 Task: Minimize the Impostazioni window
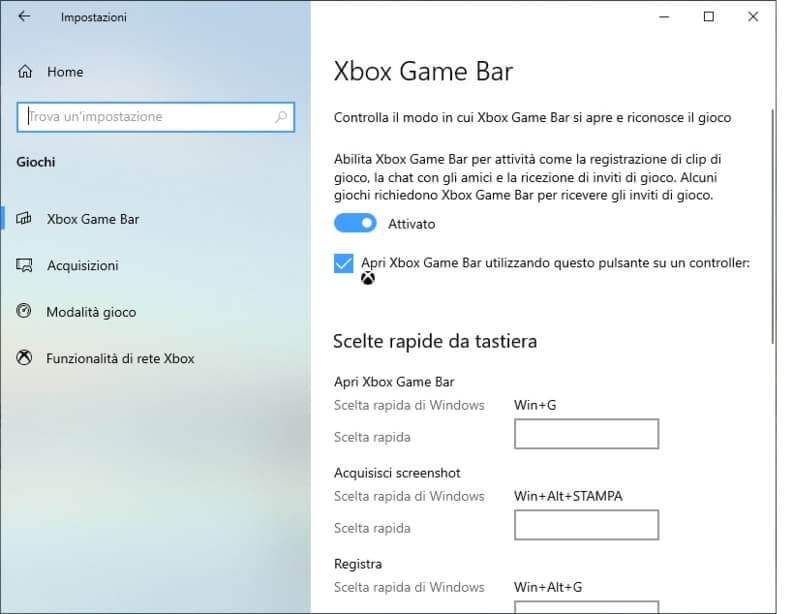click(664, 17)
